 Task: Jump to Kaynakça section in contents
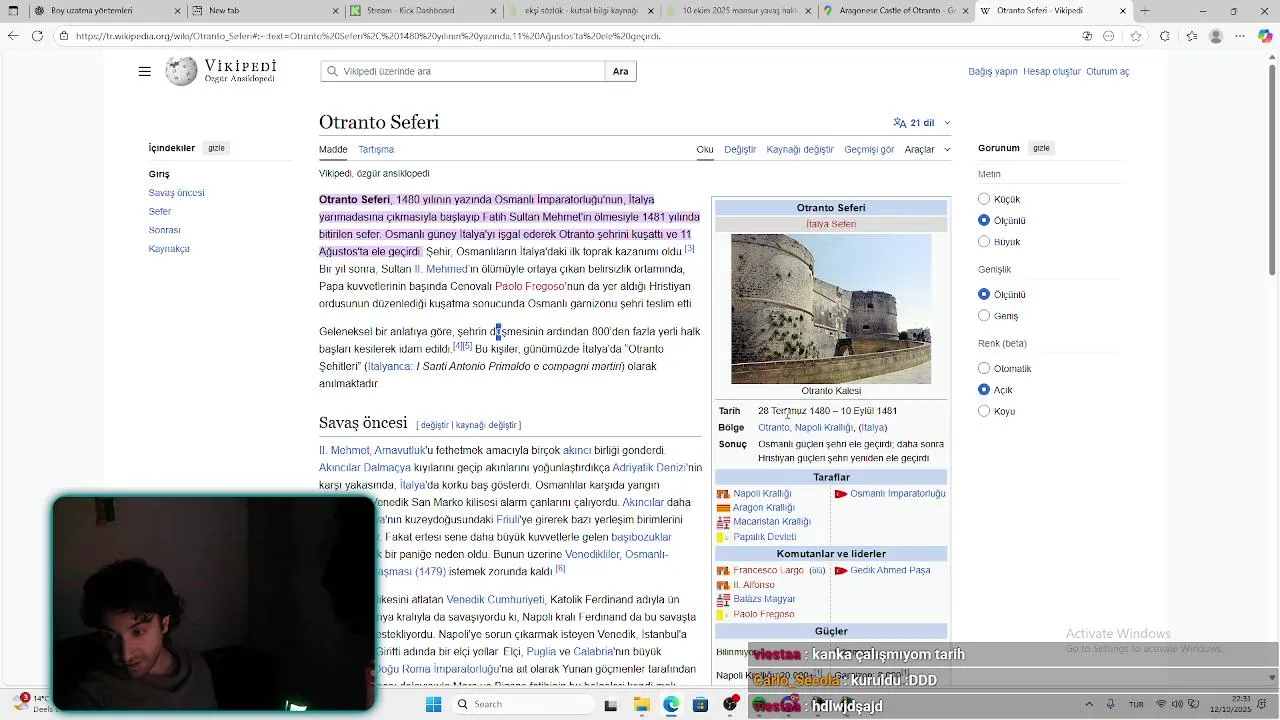pos(169,248)
